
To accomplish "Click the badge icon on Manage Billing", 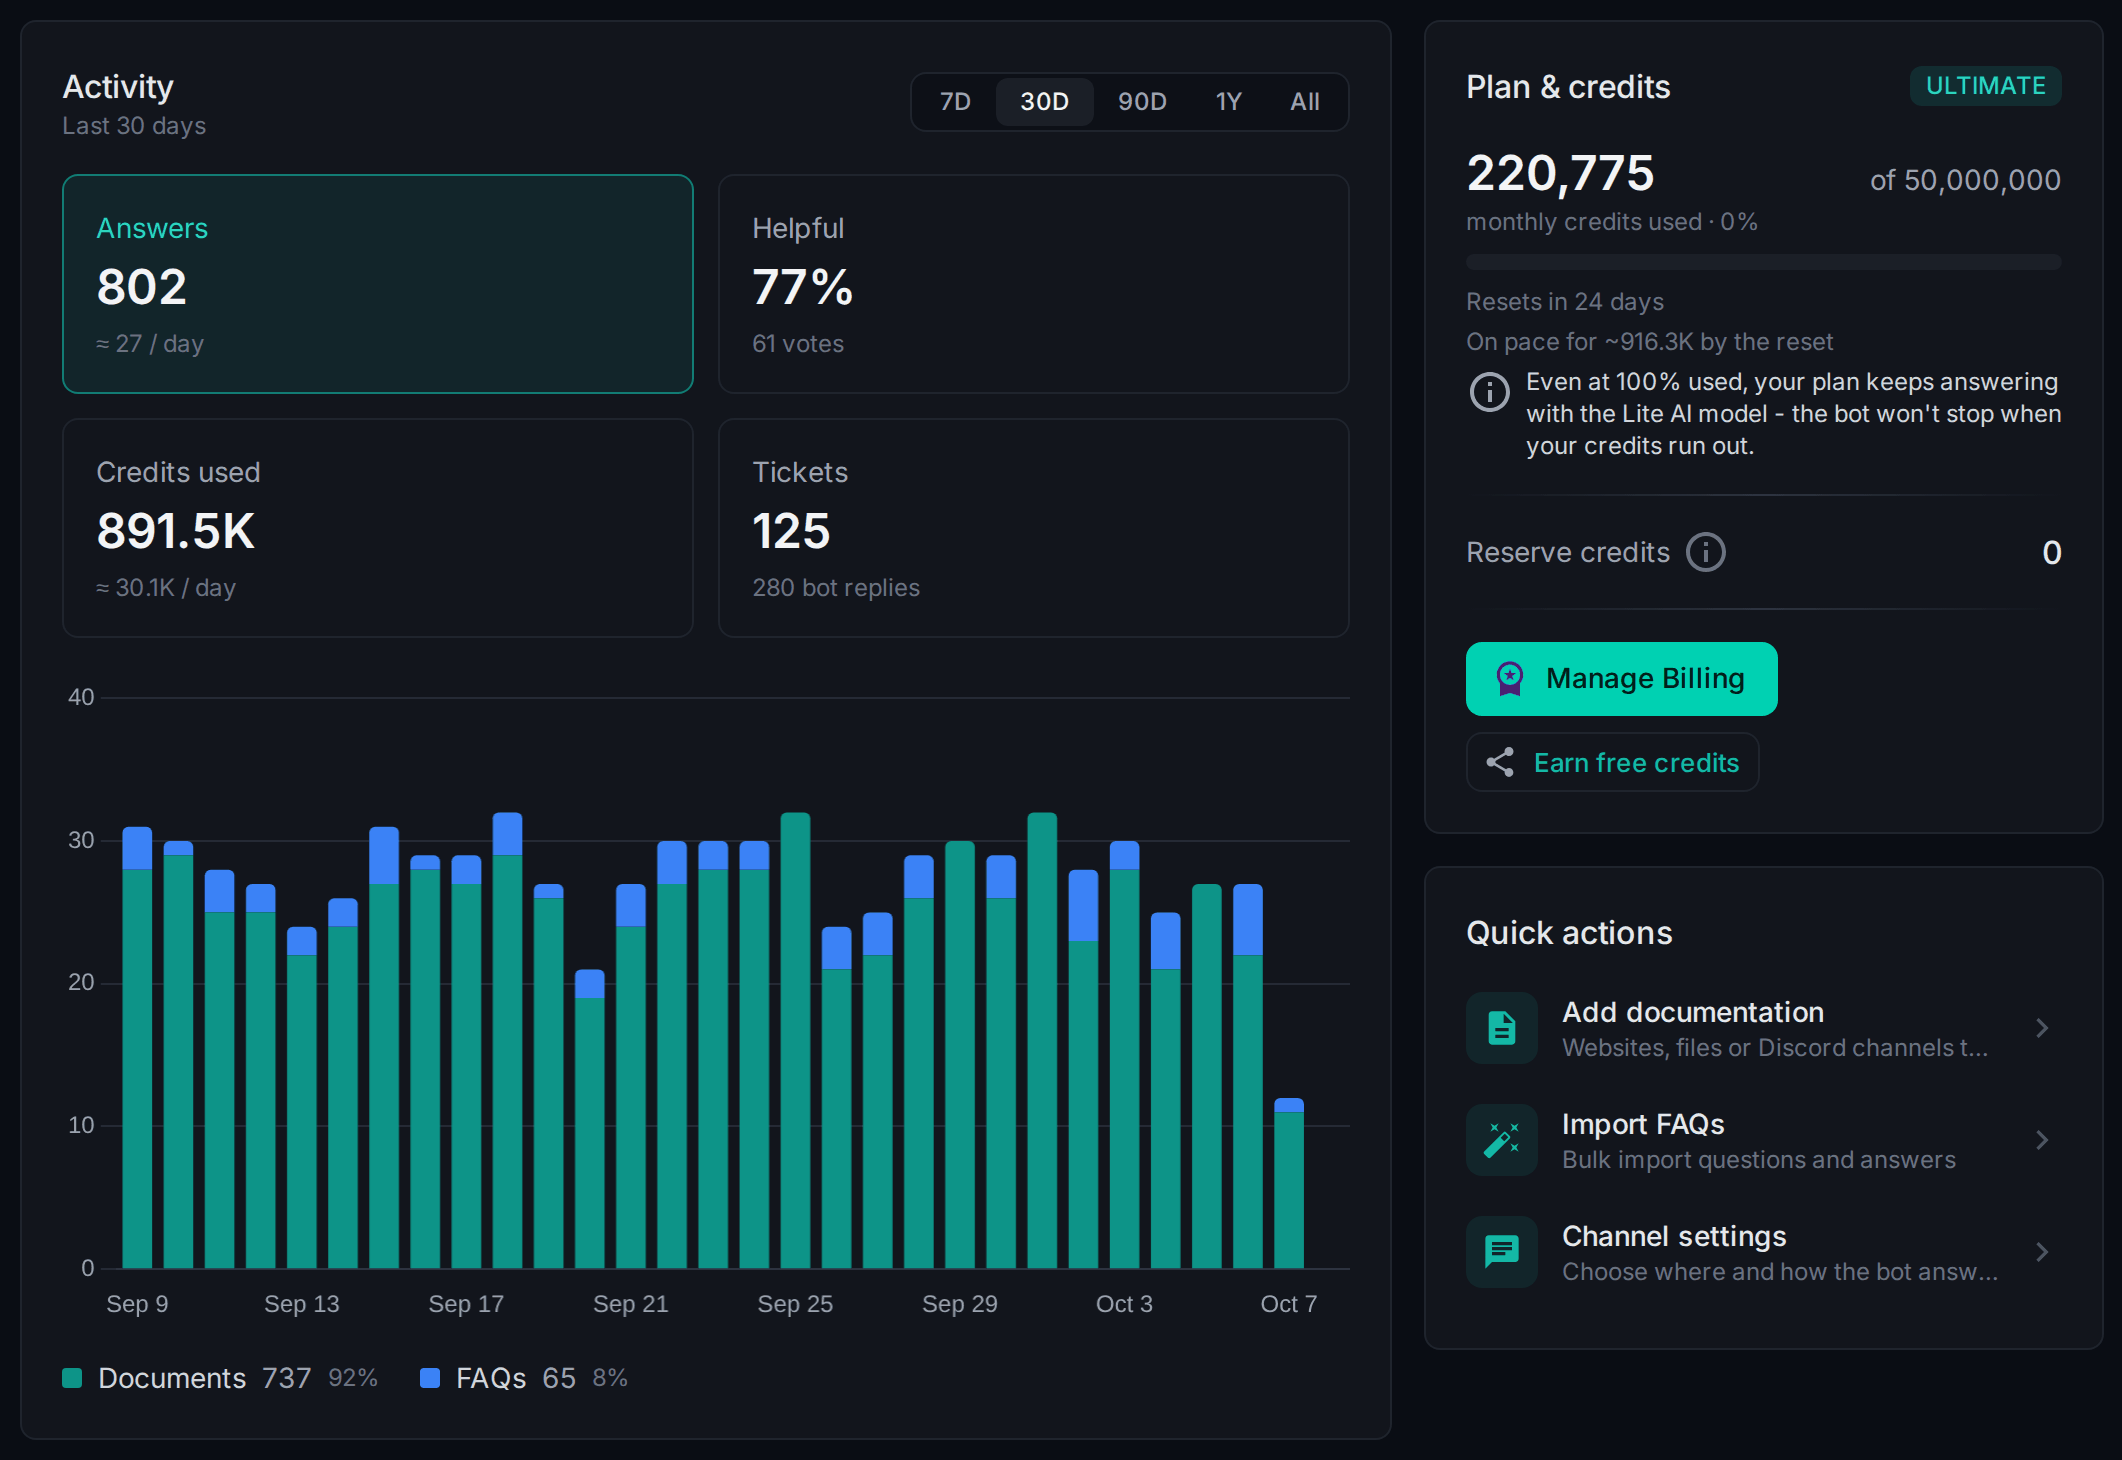I will click(x=1509, y=679).
